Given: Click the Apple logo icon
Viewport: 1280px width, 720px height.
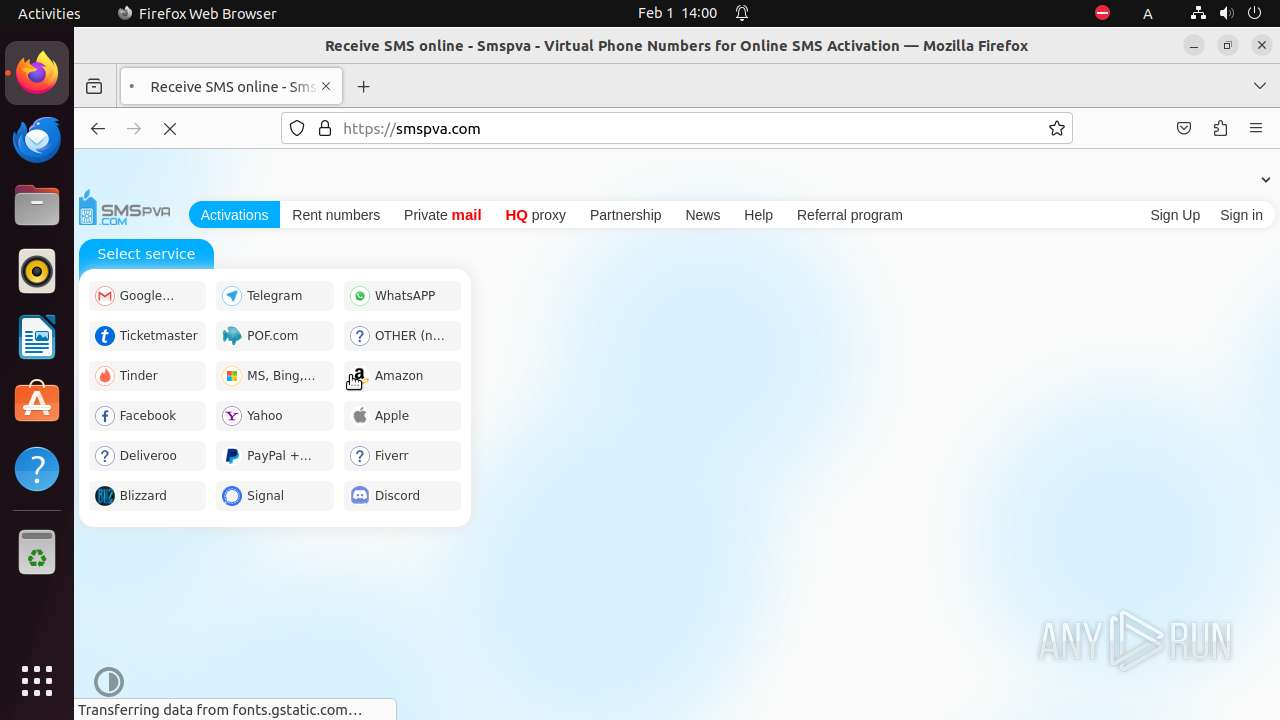Looking at the screenshot, I should coord(360,416).
